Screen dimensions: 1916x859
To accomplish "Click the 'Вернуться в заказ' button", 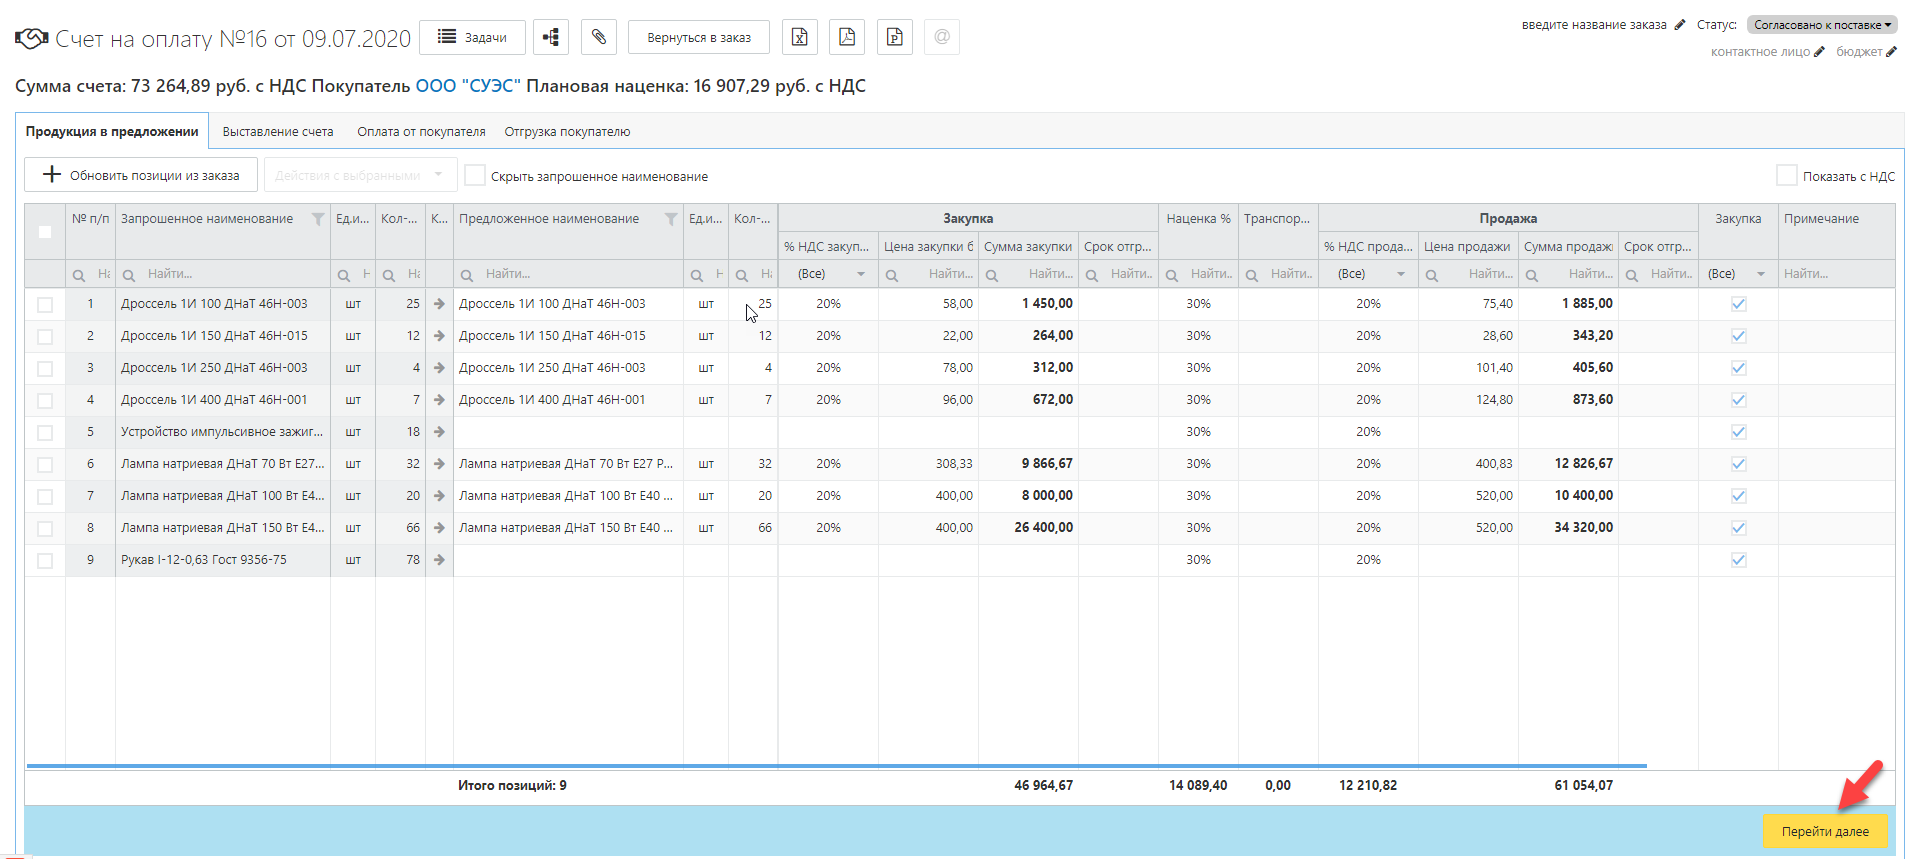I will pyautogui.click(x=698, y=38).
